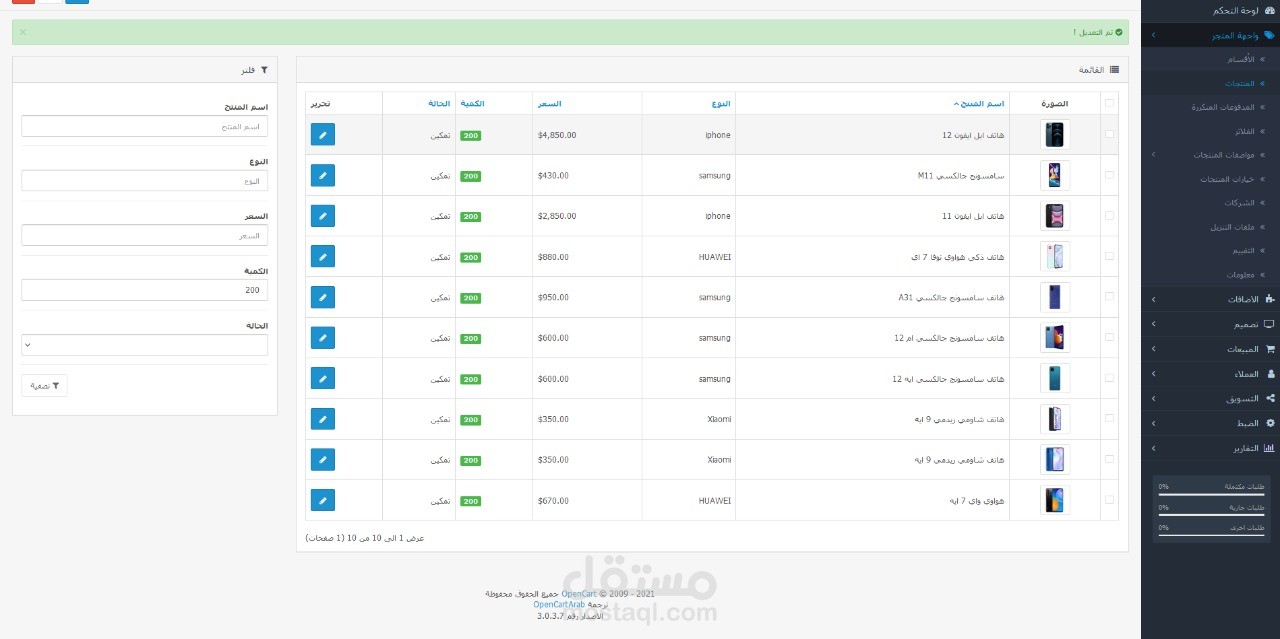
Task: Open the لوحة التحكم dashboard icon
Action: (x=1270, y=10)
